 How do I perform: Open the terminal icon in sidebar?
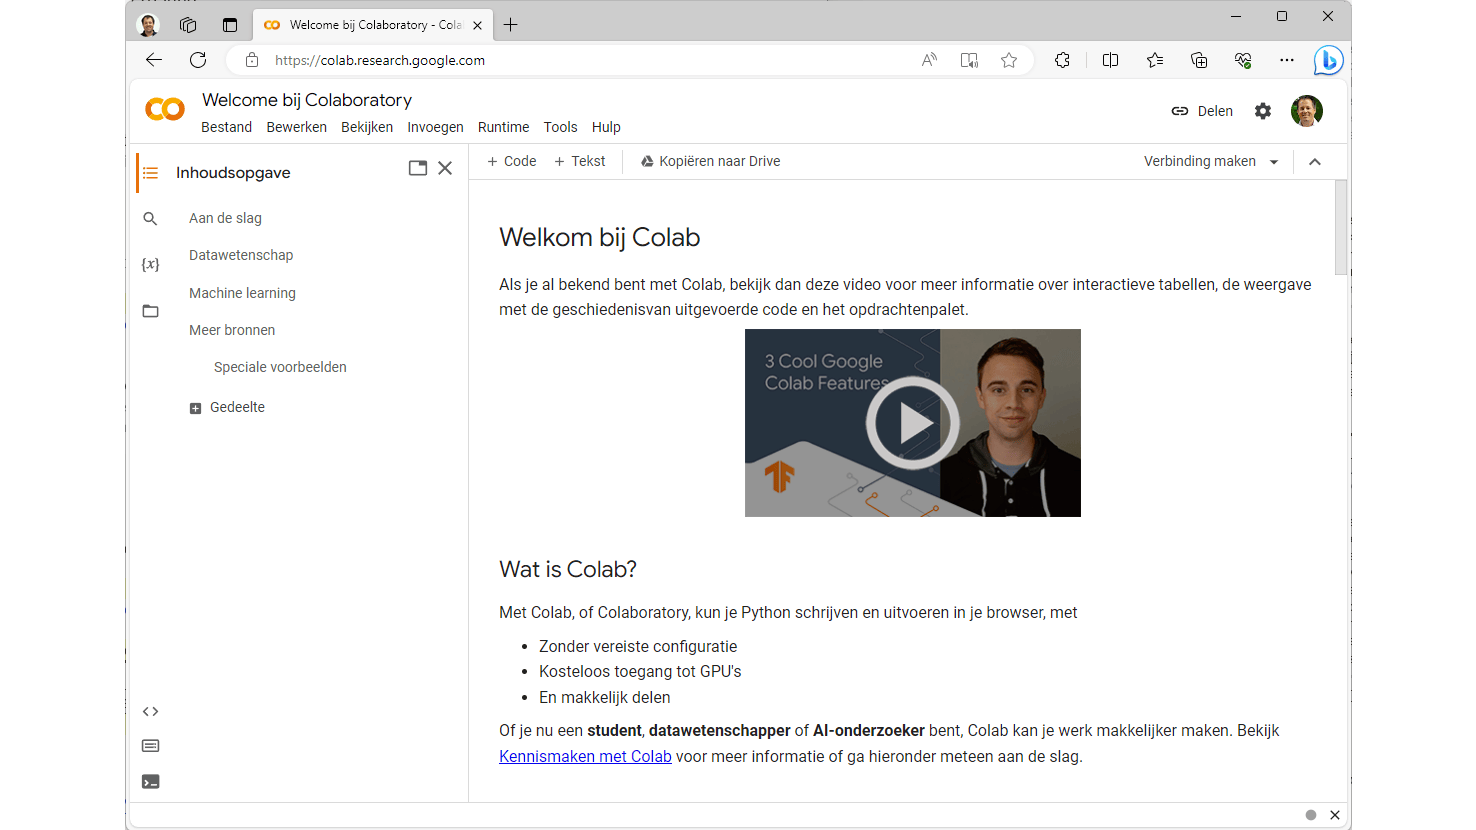point(150,782)
